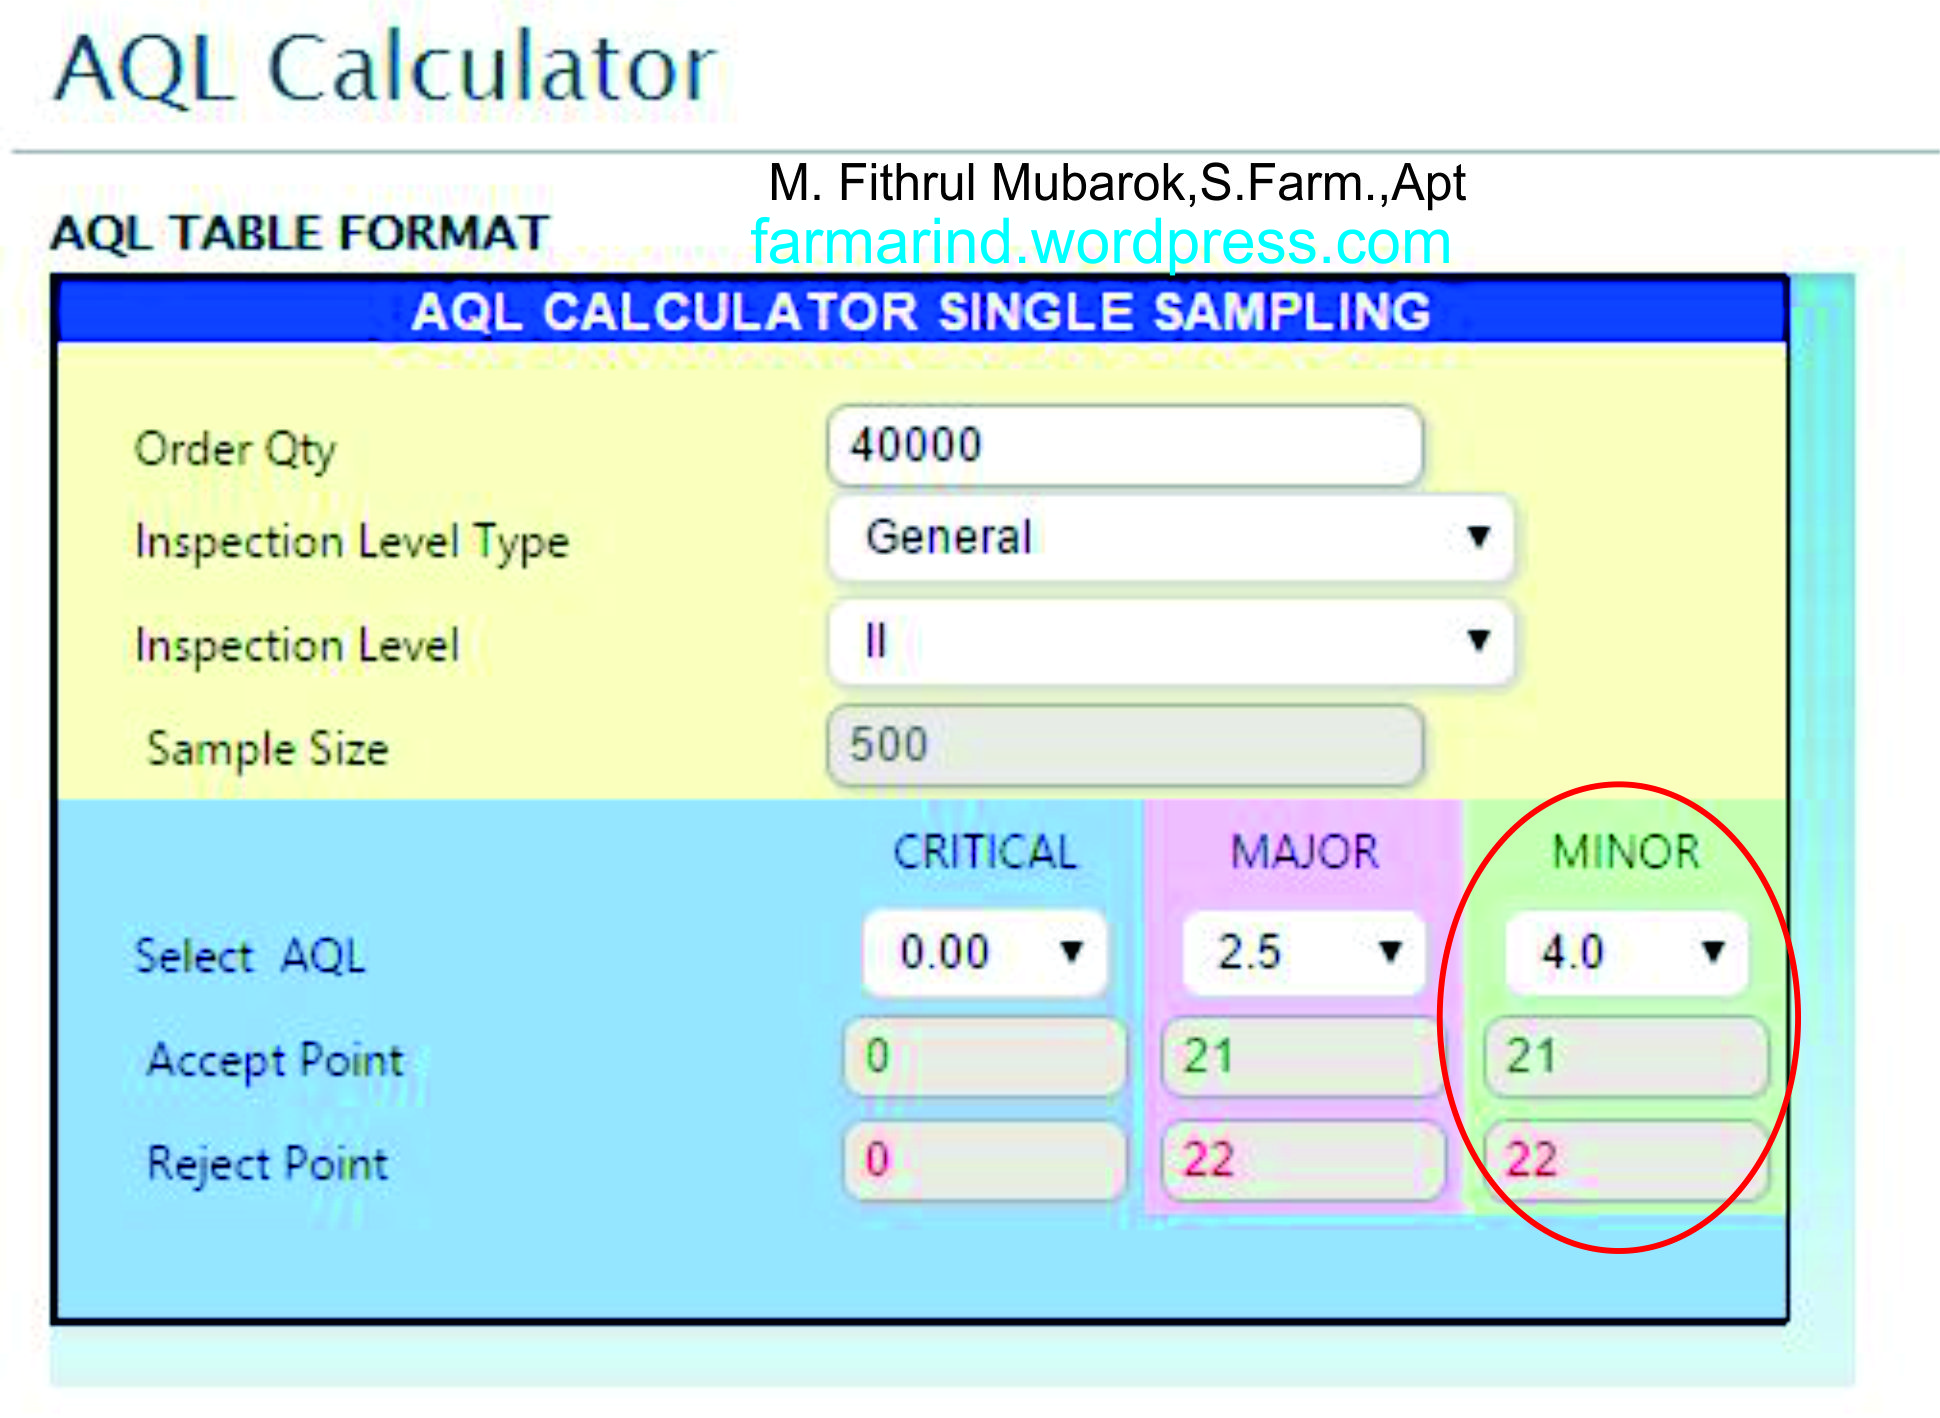Open the Minor AQL 4.0 dropdown
Screen dimensions: 1940x1418
(1626, 952)
